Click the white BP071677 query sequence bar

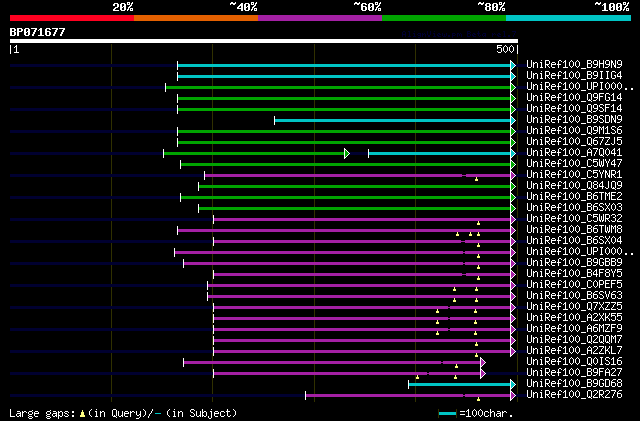264,41
